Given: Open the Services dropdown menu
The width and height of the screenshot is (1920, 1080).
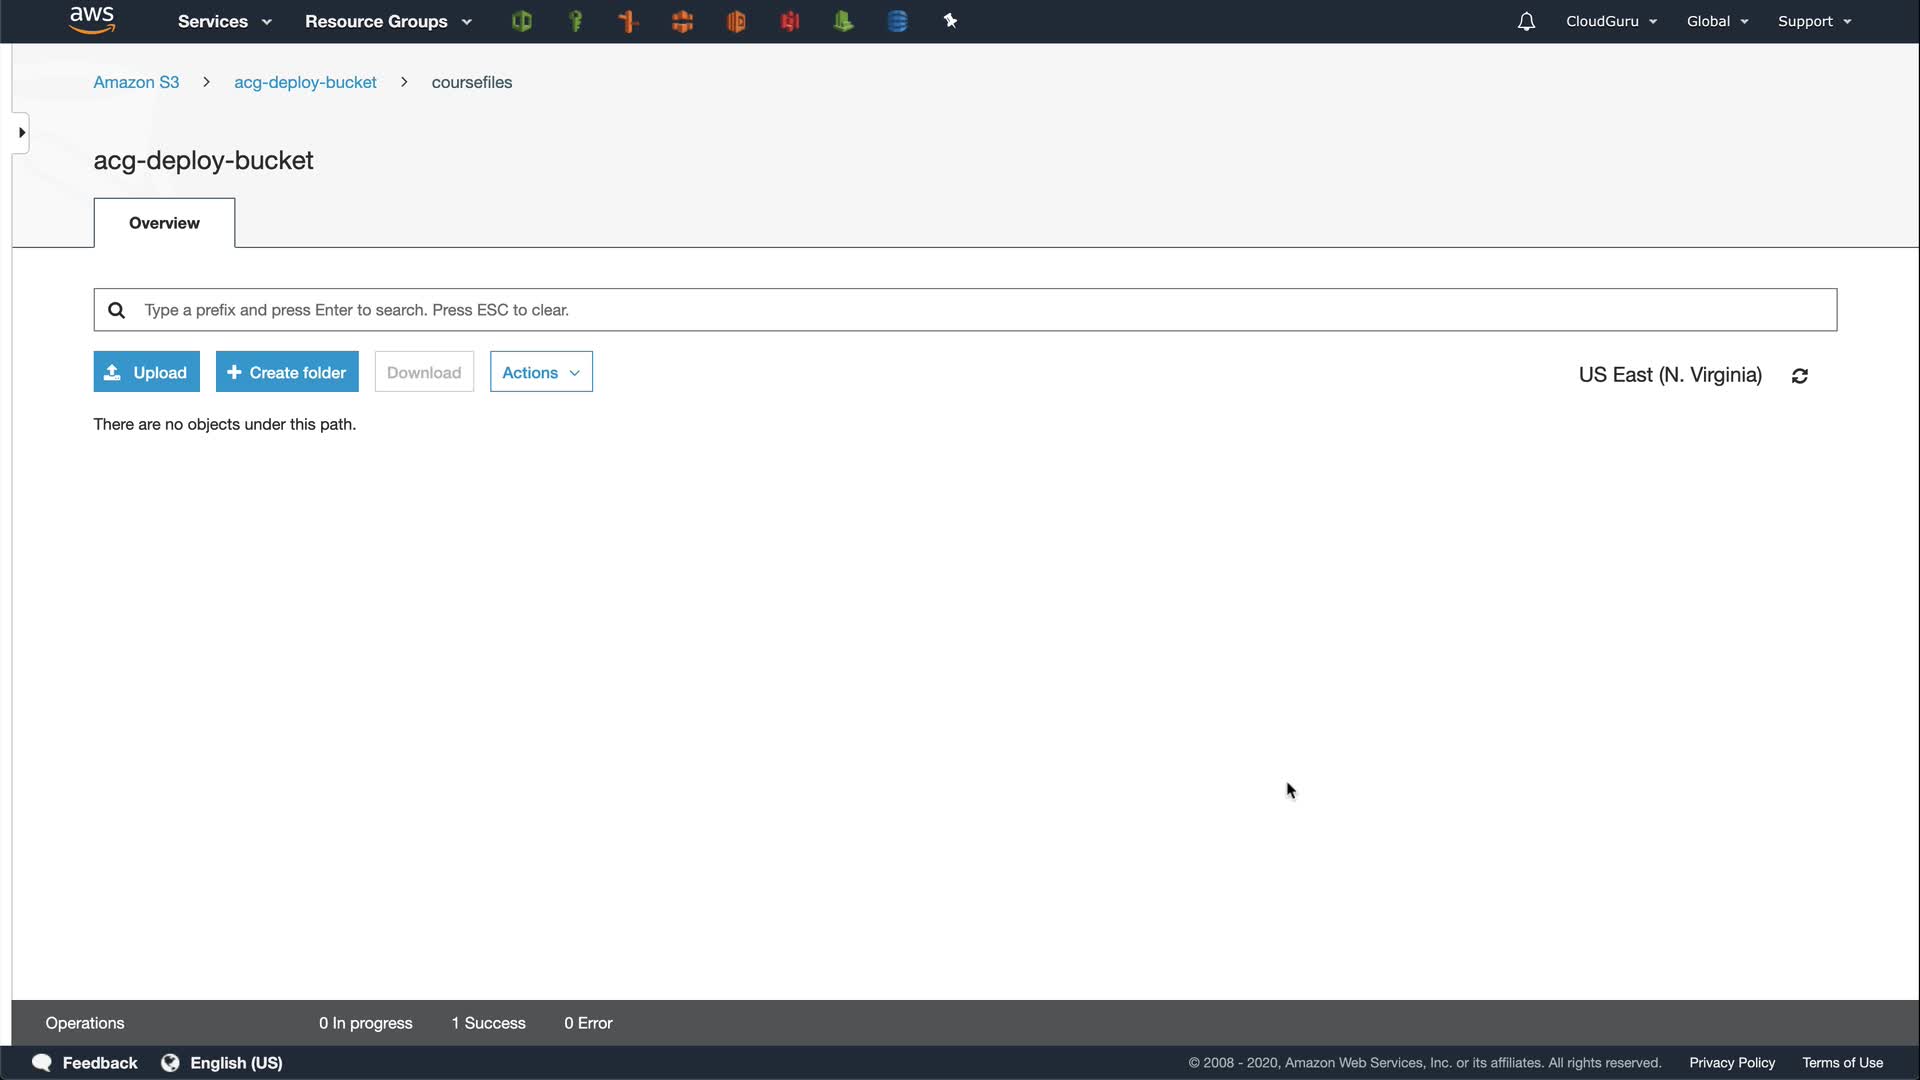Looking at the screenshot, I should (x=224, y=21).
